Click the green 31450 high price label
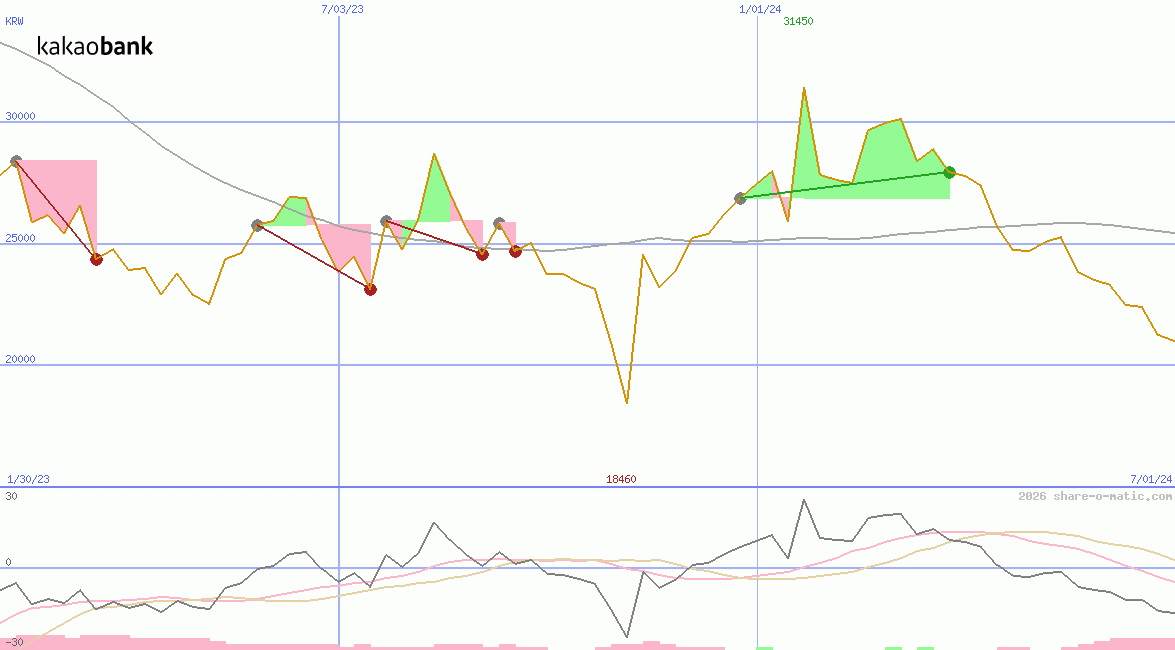 798,21
